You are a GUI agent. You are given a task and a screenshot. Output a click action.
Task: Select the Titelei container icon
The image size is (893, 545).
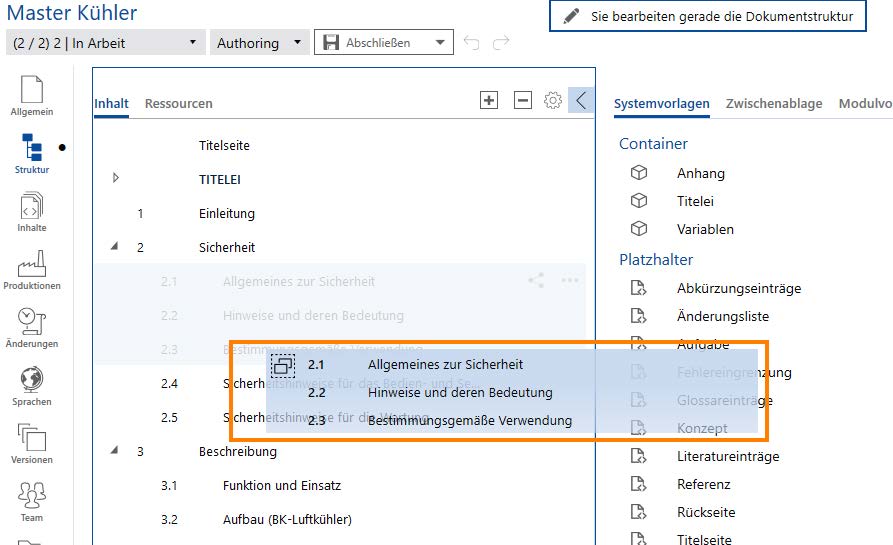(639, 200)
